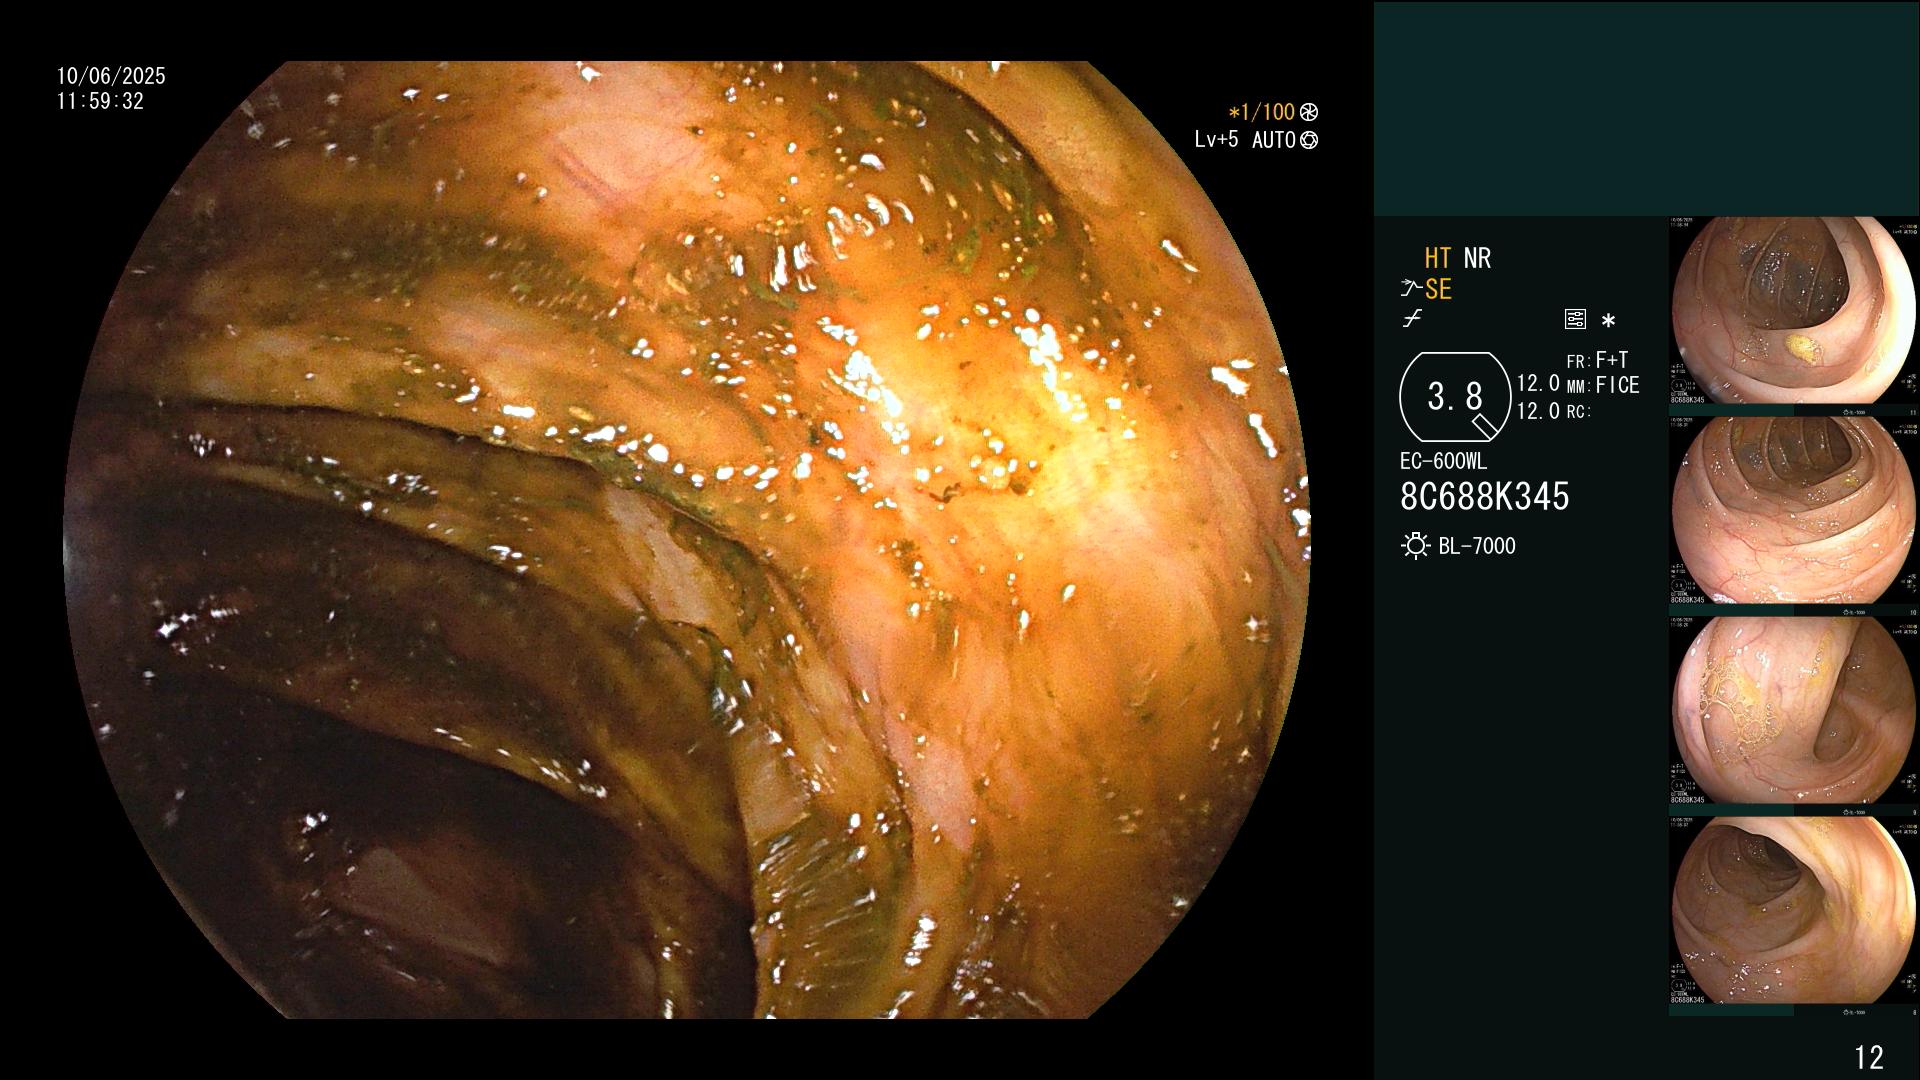Click the main live endoscopy image
Screen dimensions: 1920x1080
click(x=687, y=540)
